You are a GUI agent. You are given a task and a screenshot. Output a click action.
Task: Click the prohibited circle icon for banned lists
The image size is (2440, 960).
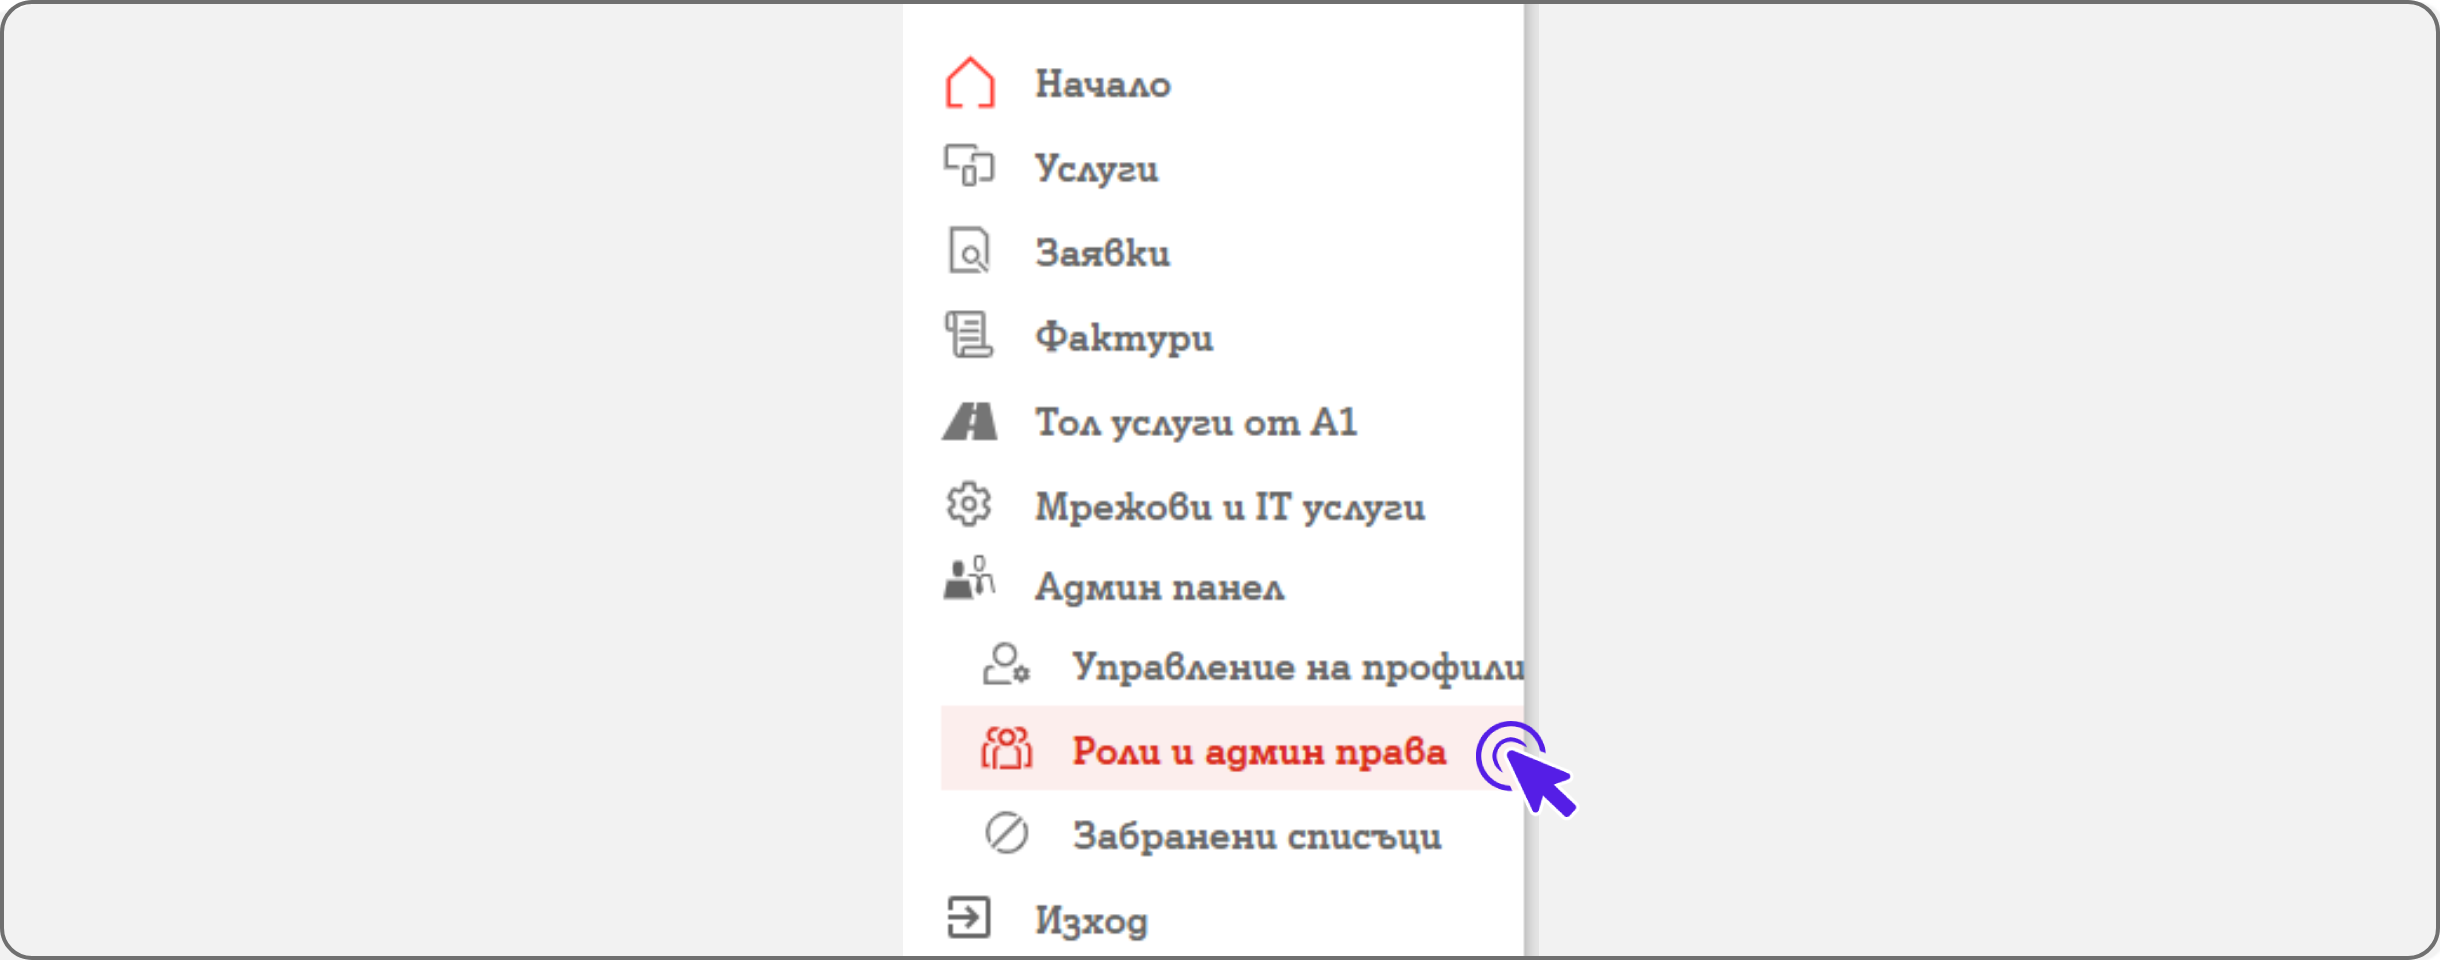(x=1006, y=833)
